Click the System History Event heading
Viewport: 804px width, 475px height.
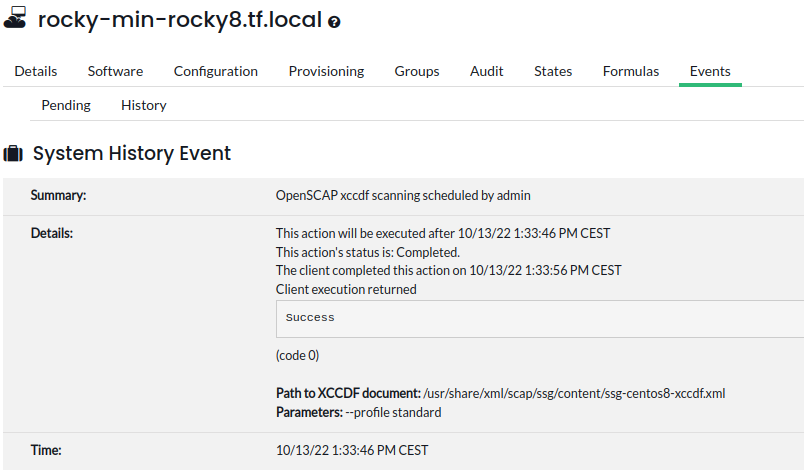[132, 153]
